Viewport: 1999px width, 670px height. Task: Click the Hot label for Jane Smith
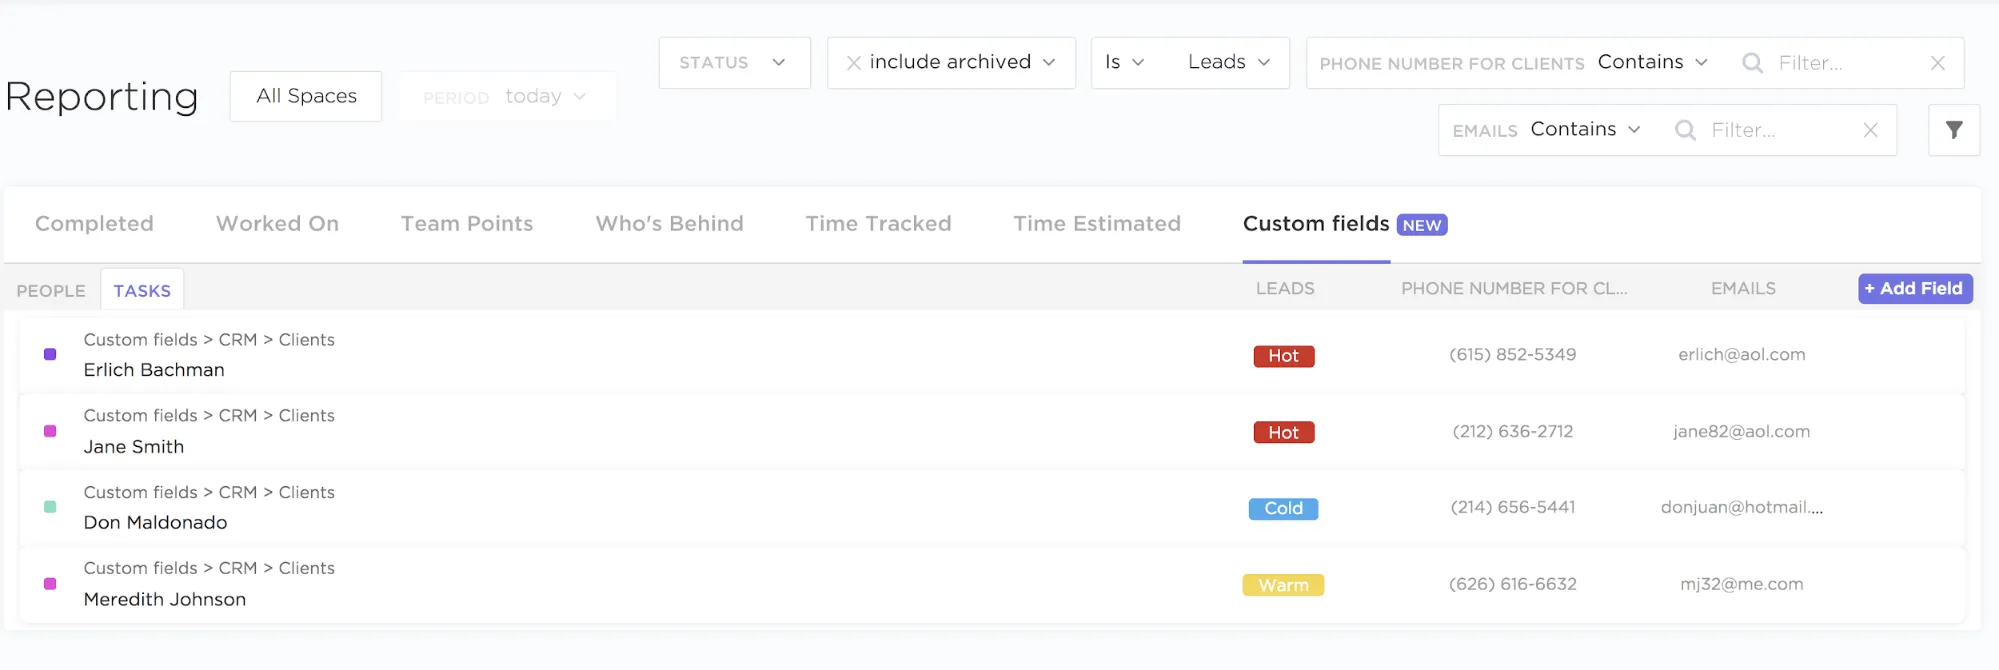point(1284,433)
